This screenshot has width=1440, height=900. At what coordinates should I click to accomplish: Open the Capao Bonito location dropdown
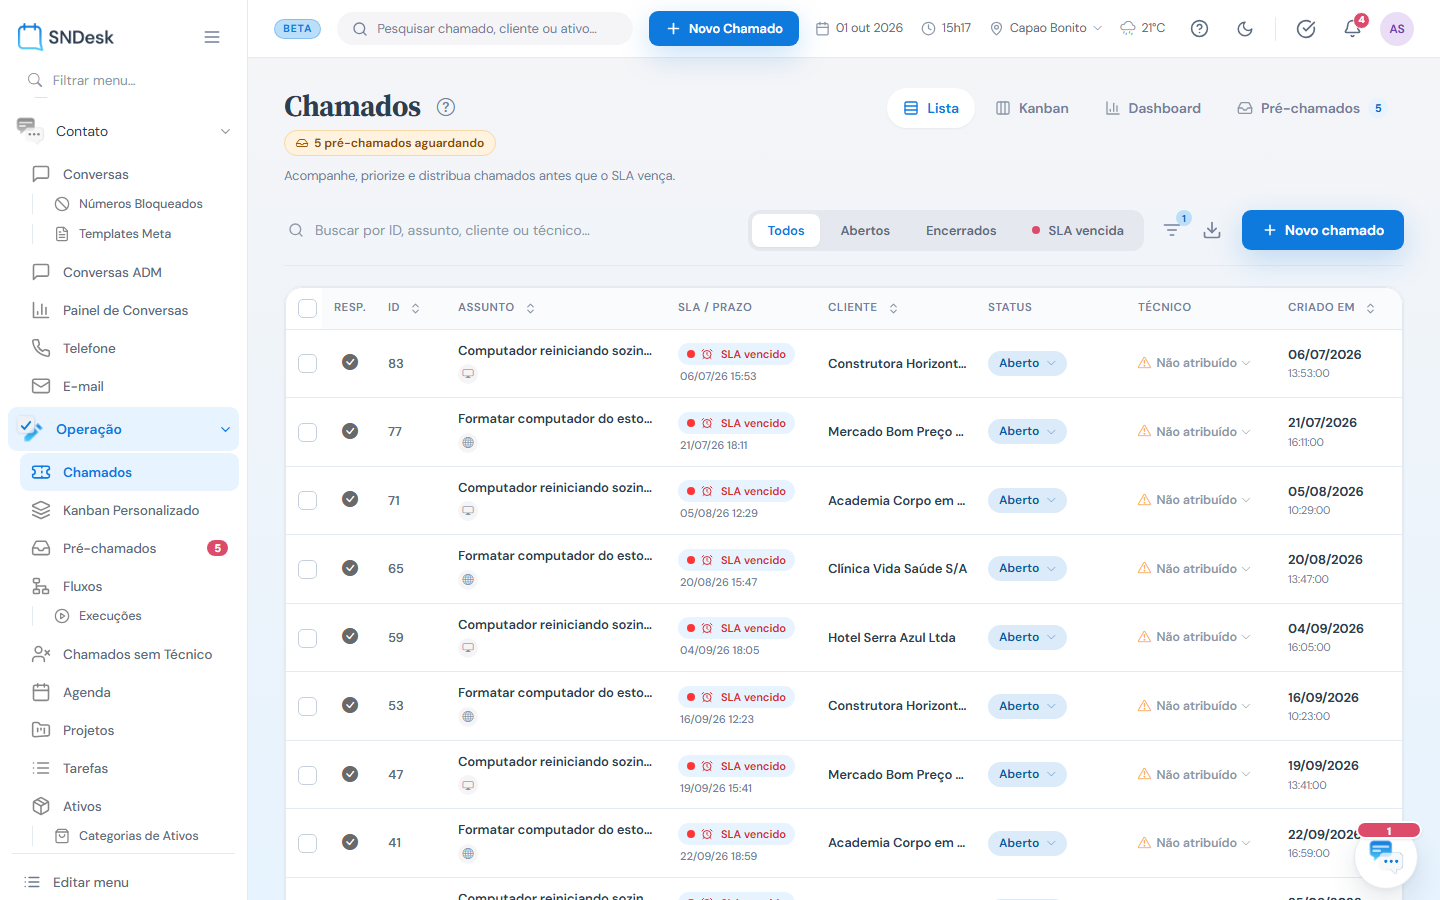(1046, 28)
